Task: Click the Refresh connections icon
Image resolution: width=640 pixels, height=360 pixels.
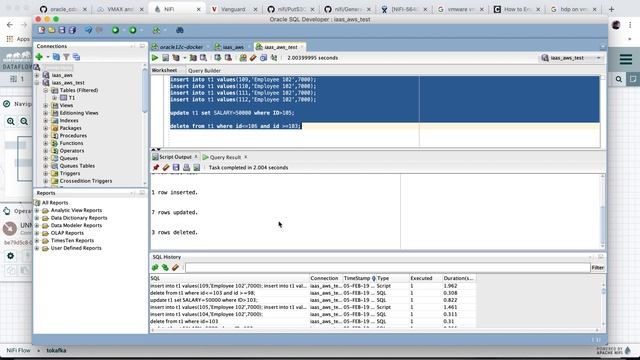Action: (x=56, y=57)
